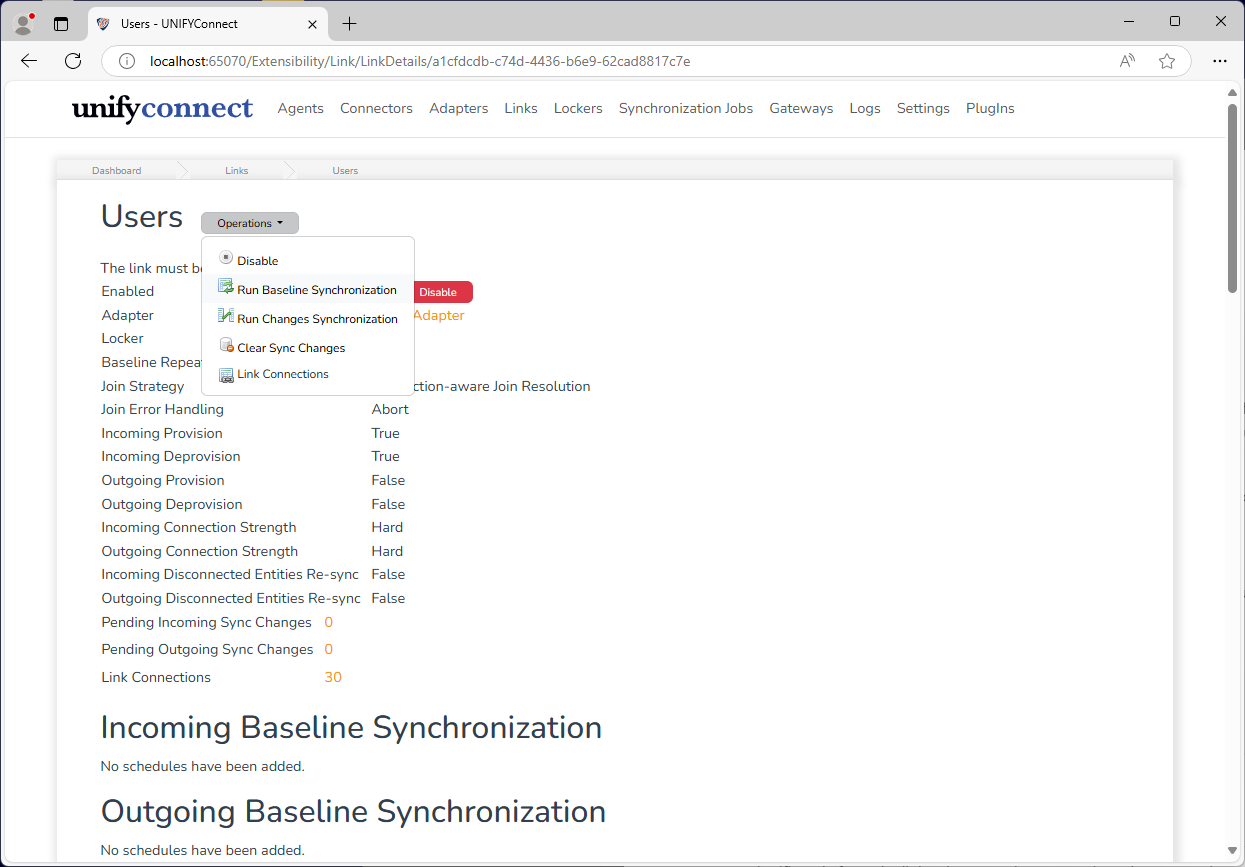Viewport: 1245px width, 867px height.
Task: Click Outgoing Connection Strength value Hard
Action: coord(387,551)
